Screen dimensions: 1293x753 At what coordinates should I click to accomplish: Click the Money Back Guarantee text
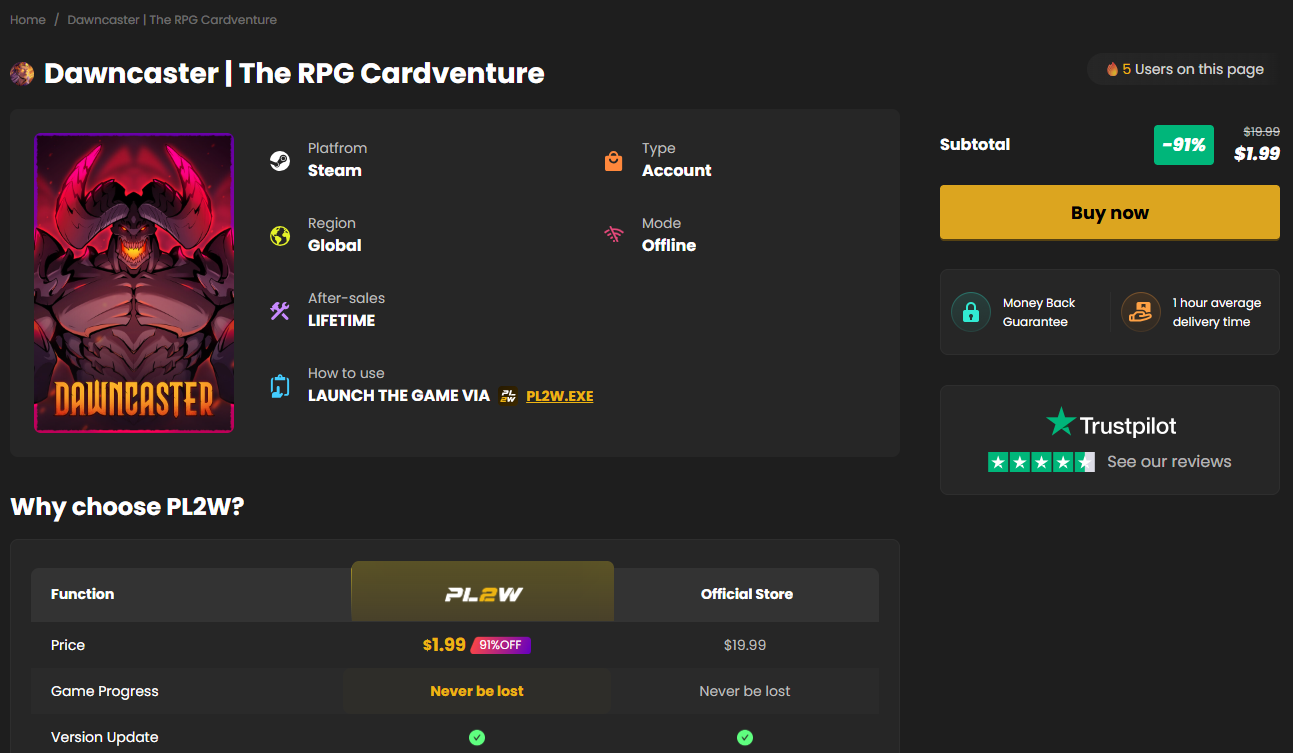click(x=1039, y=312)
